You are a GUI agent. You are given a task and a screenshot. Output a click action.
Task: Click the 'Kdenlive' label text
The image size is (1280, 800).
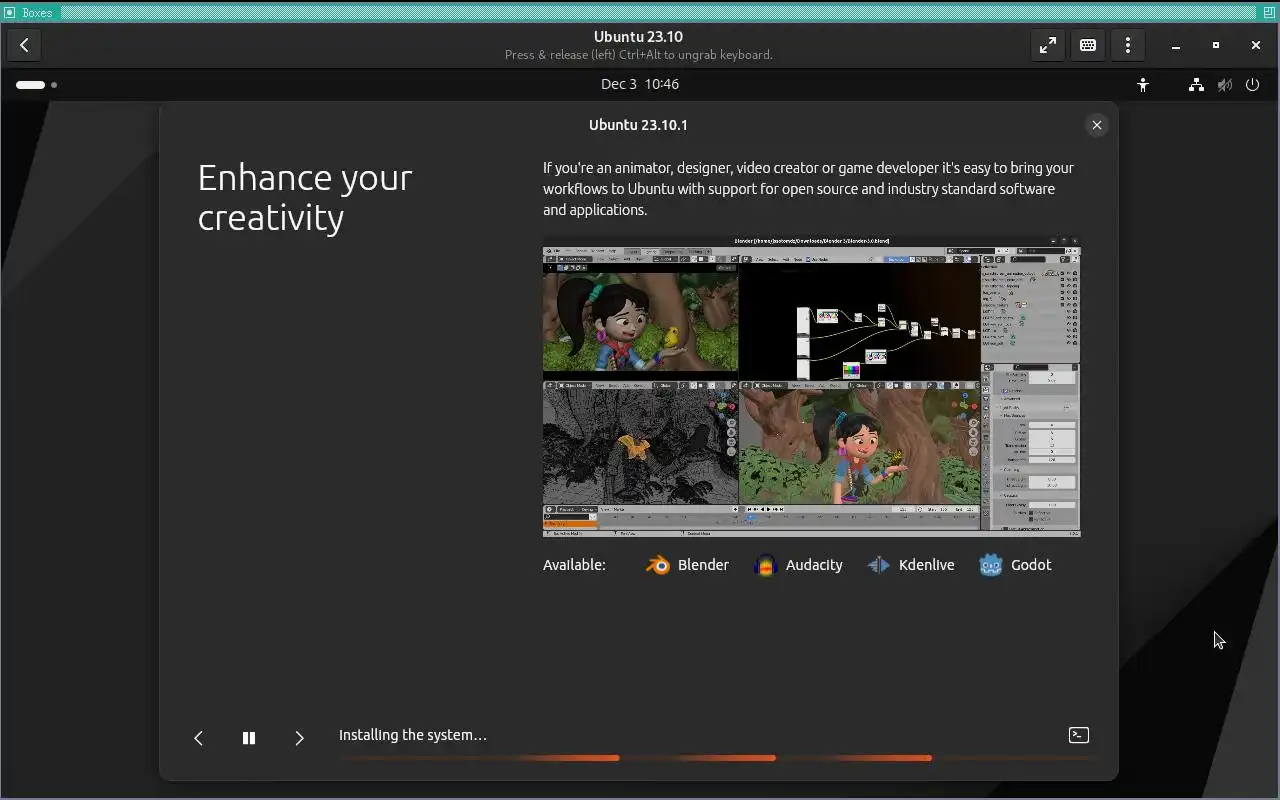coord(927,565)
